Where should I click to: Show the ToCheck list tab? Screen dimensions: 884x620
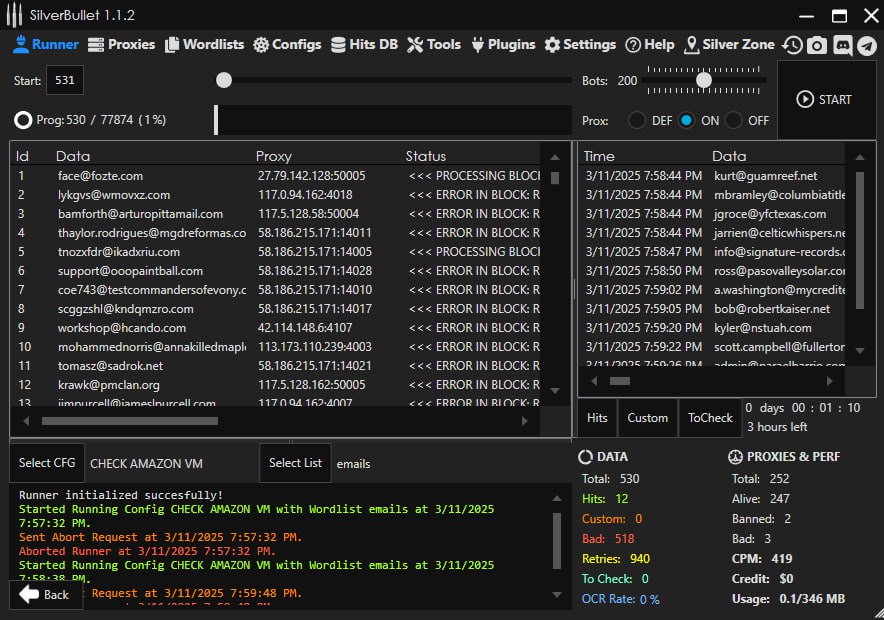710,418
